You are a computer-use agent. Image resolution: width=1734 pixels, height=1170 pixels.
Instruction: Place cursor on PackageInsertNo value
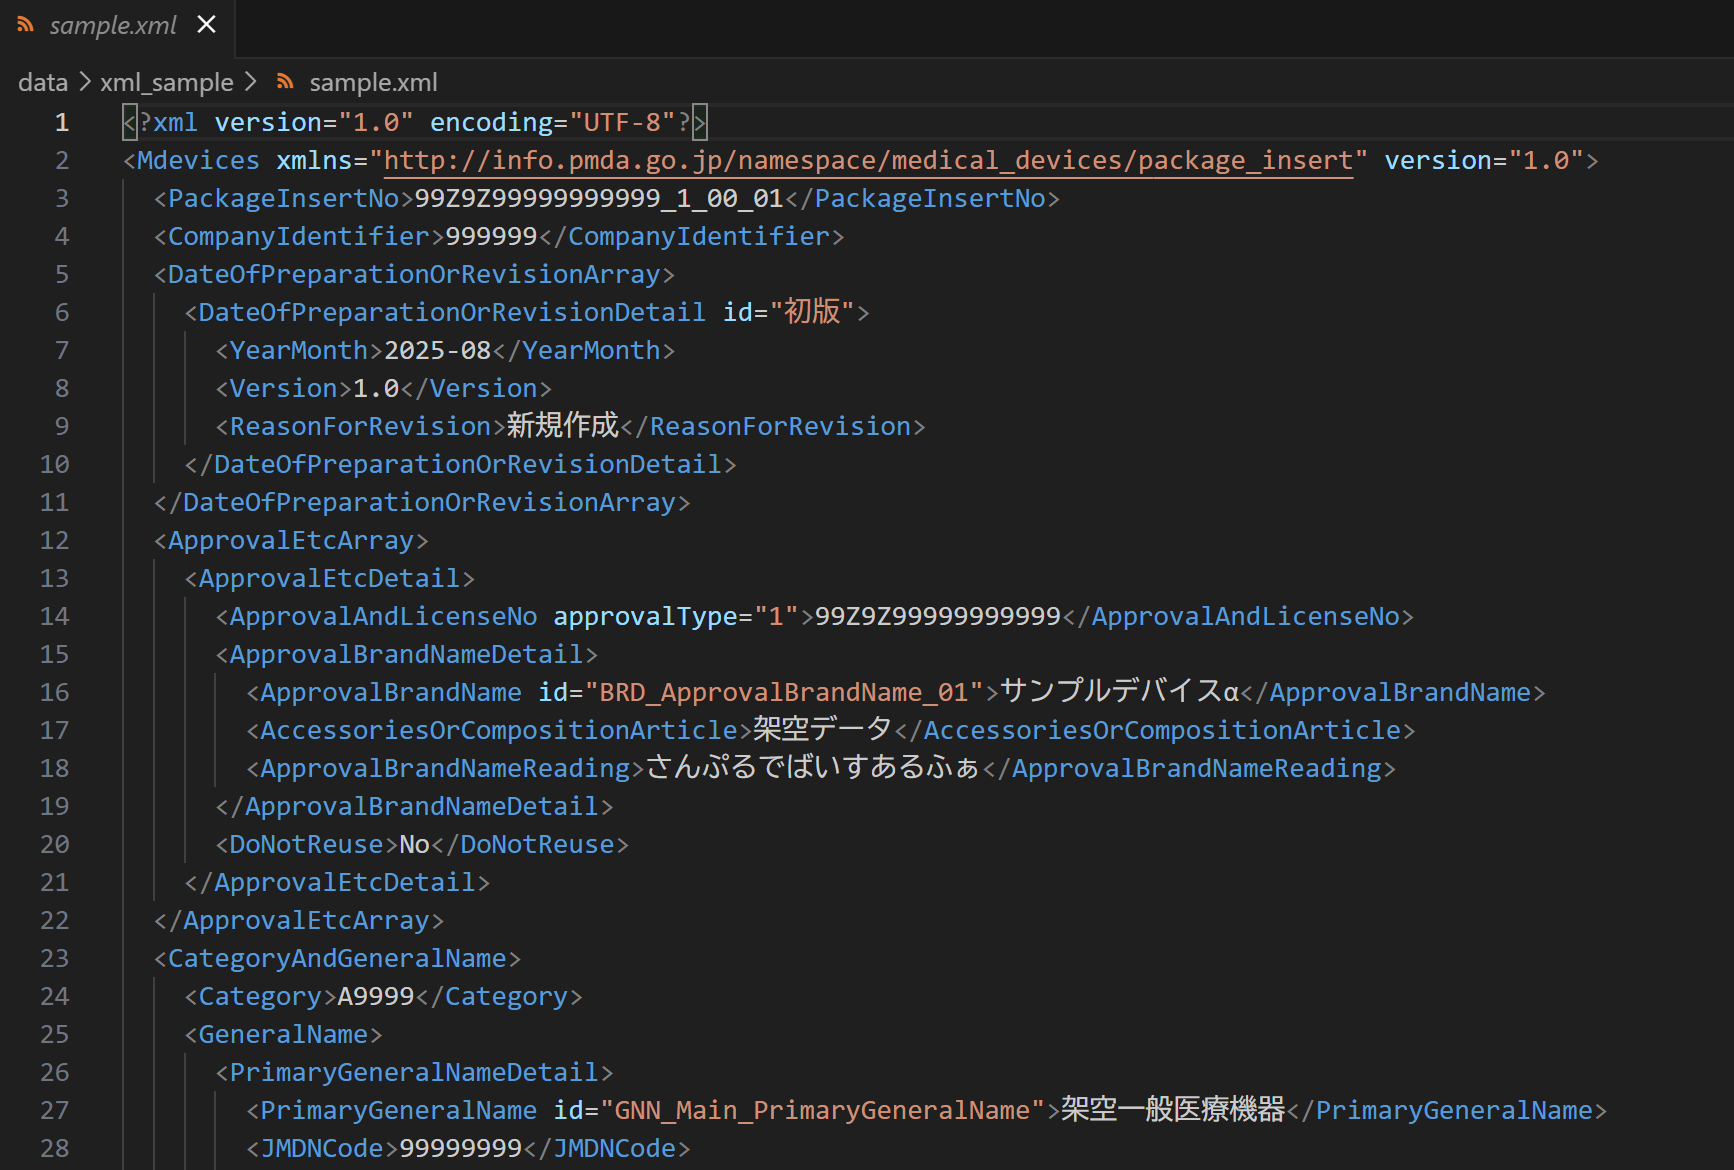598,198
